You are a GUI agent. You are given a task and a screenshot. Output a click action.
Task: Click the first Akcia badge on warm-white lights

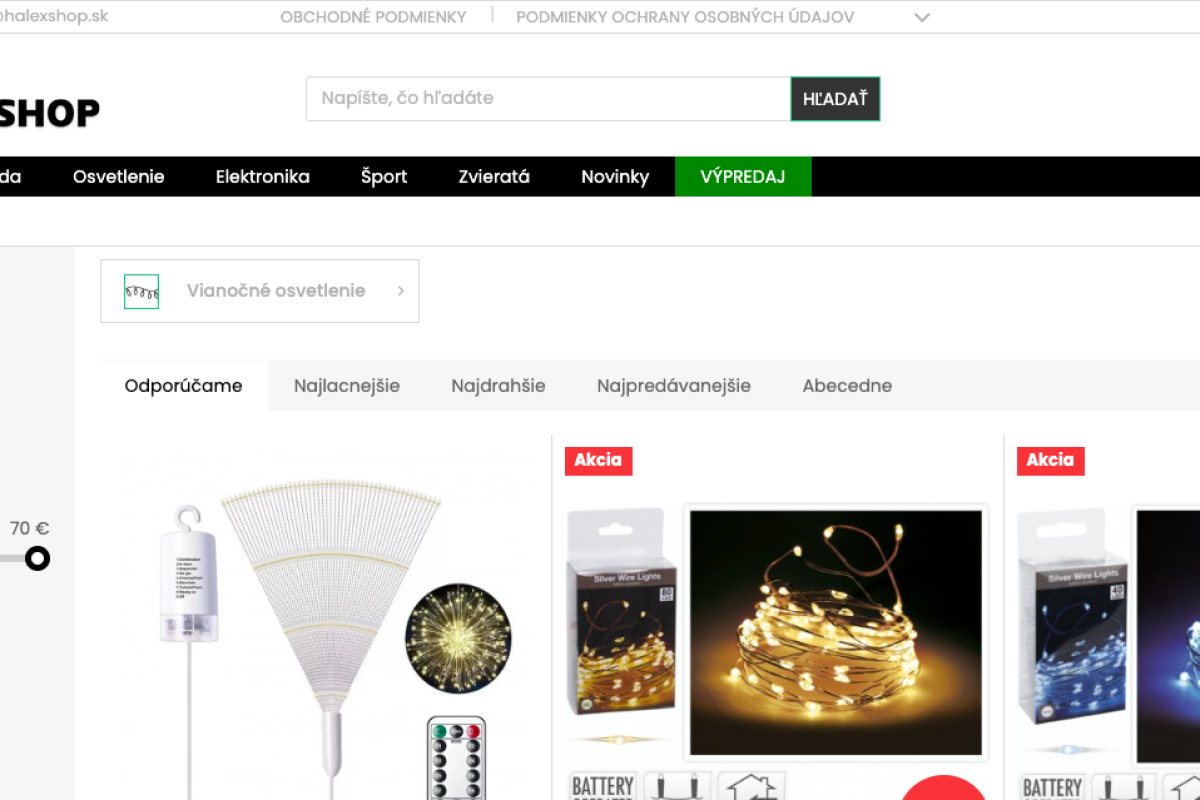(x=598, y=460)
